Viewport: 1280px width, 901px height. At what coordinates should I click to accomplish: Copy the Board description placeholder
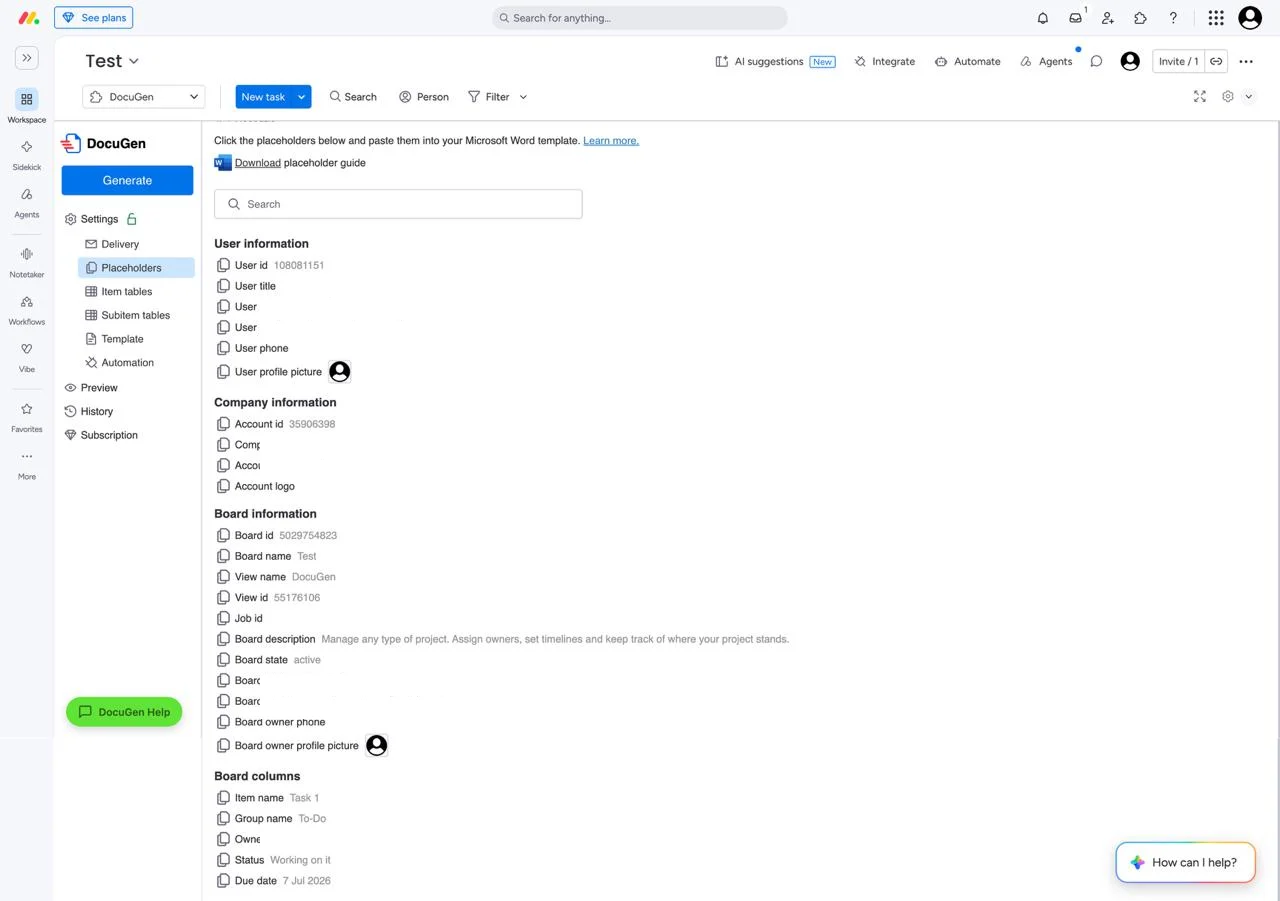coord(224,639)
